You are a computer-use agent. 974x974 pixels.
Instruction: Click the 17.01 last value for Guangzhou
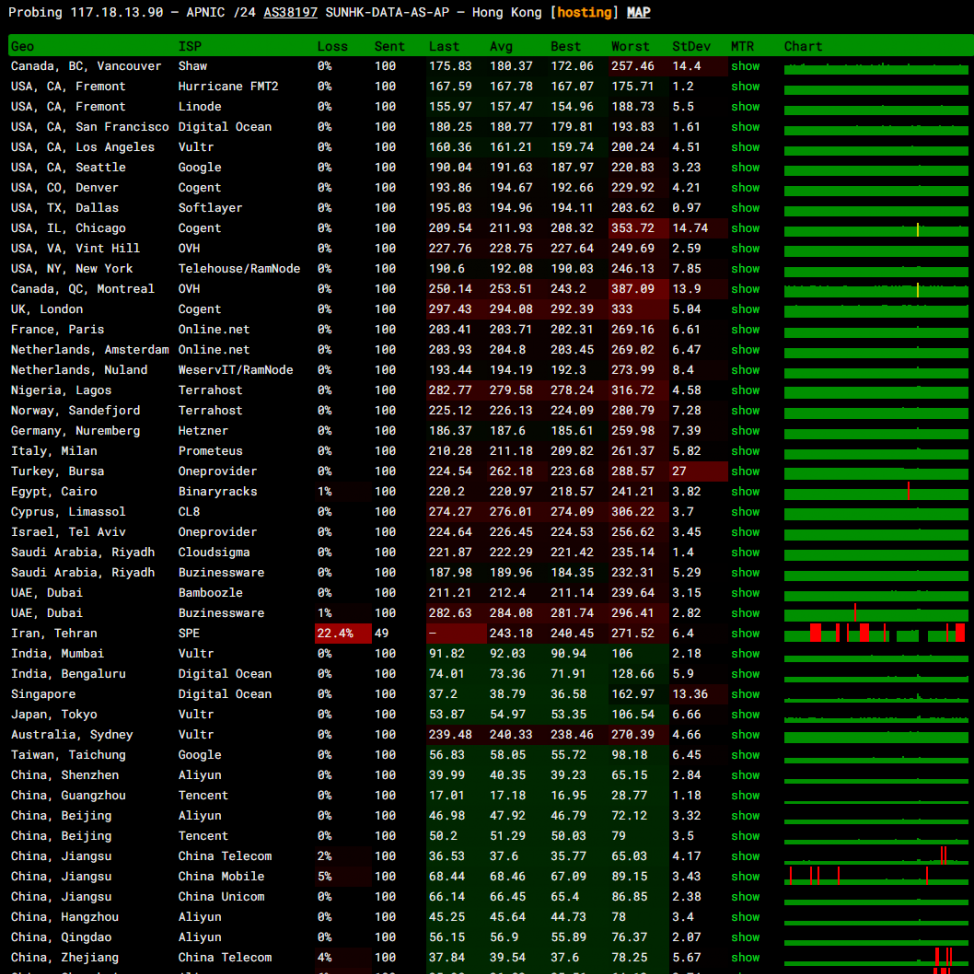(446, 796)
